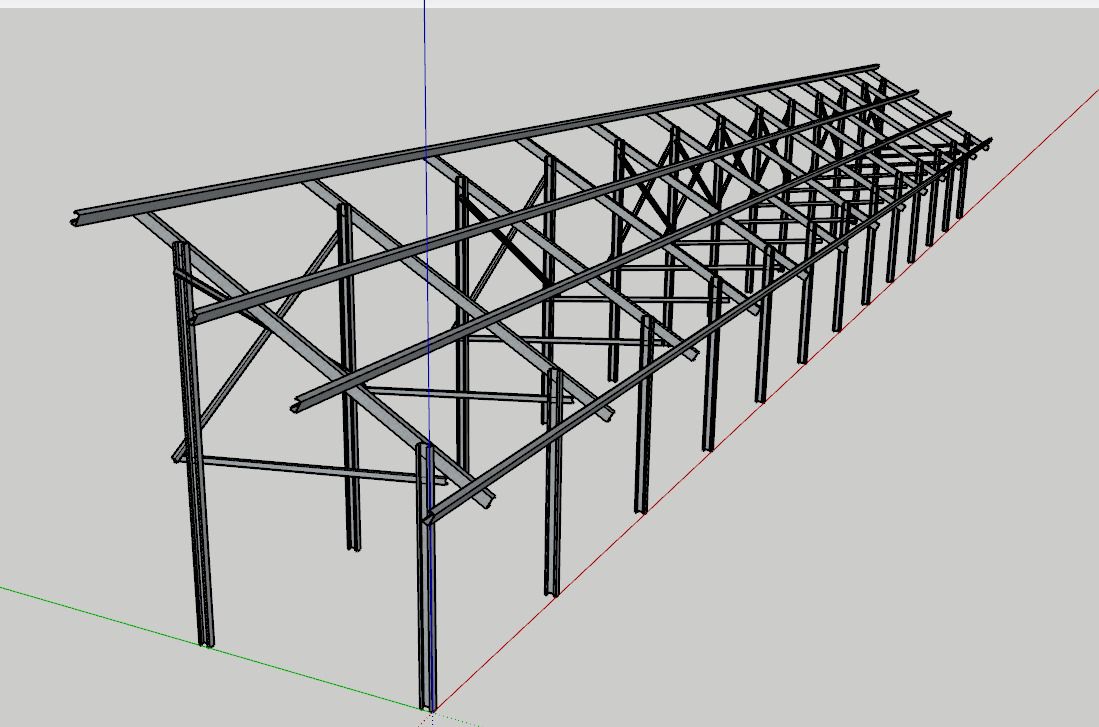1099x727 pixels.
Task: Click the axis origin point at the bottom
Action: [429, 711]
